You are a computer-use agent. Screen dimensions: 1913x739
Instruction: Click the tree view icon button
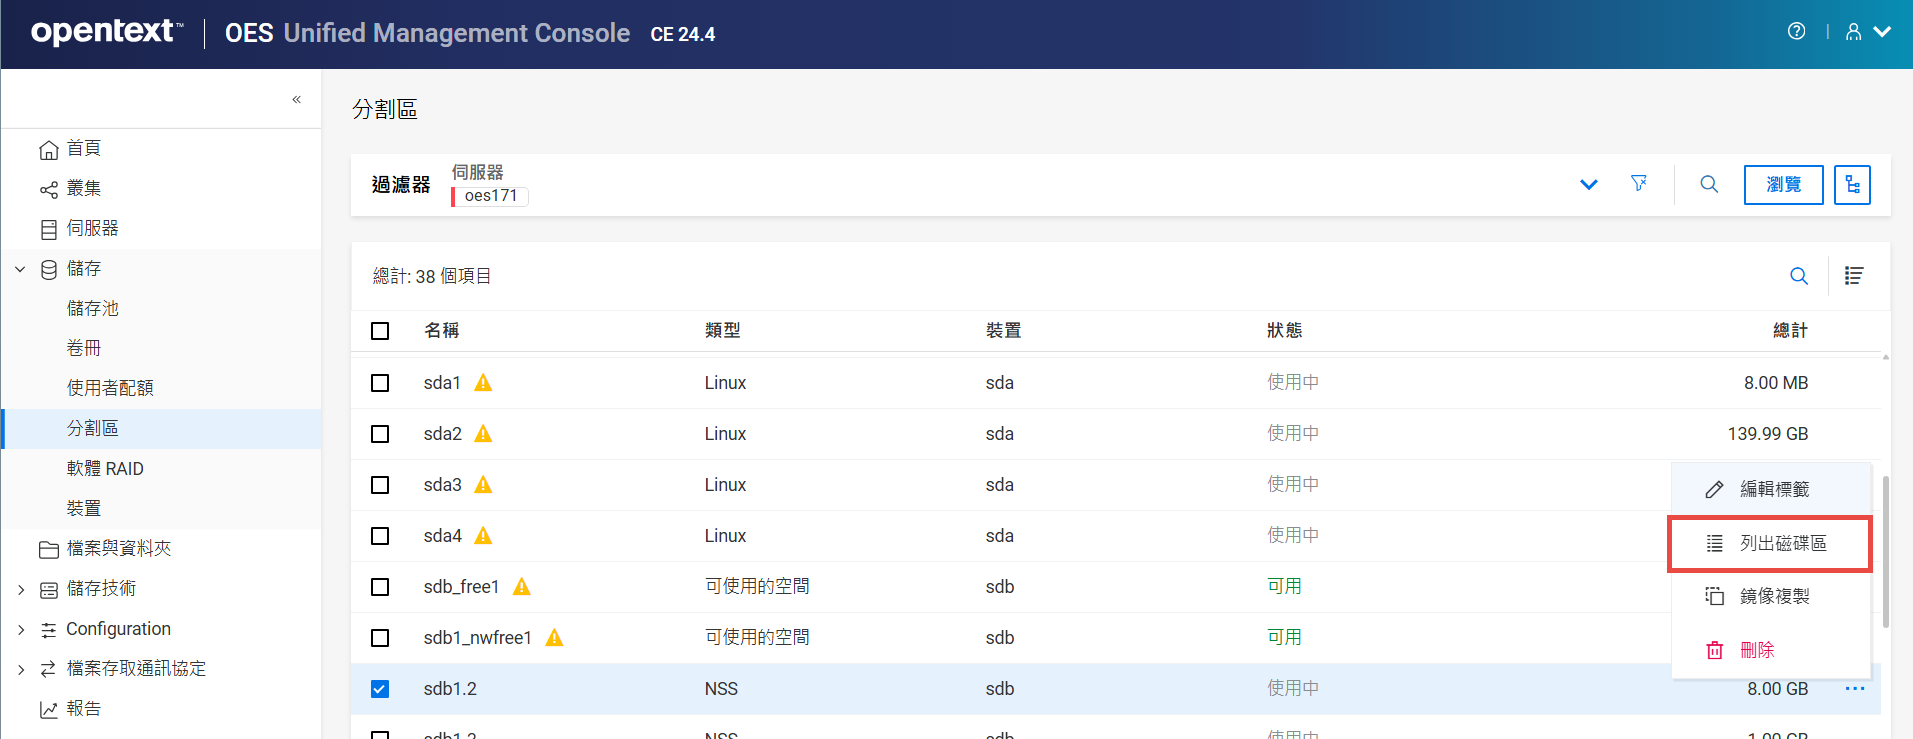click(1852, 185)
